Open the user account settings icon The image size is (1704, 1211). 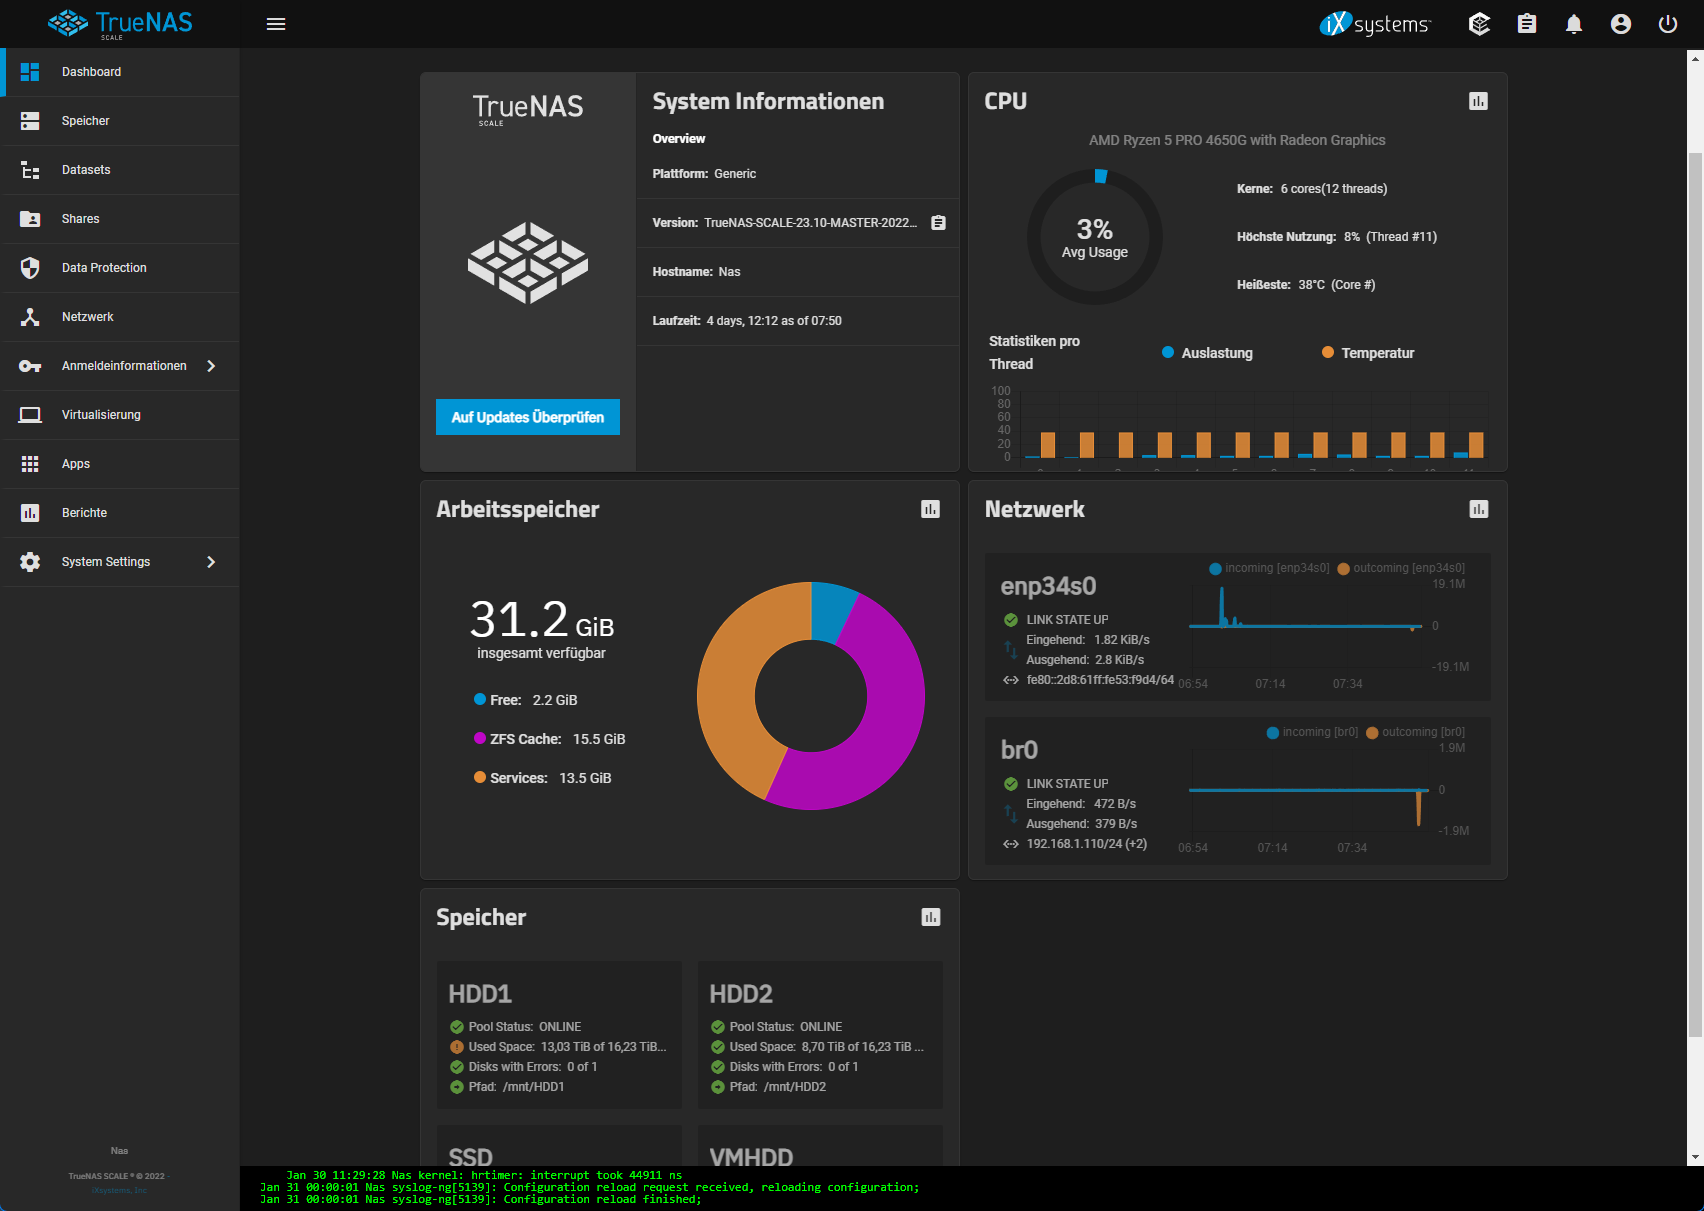tap(1621, 24)
